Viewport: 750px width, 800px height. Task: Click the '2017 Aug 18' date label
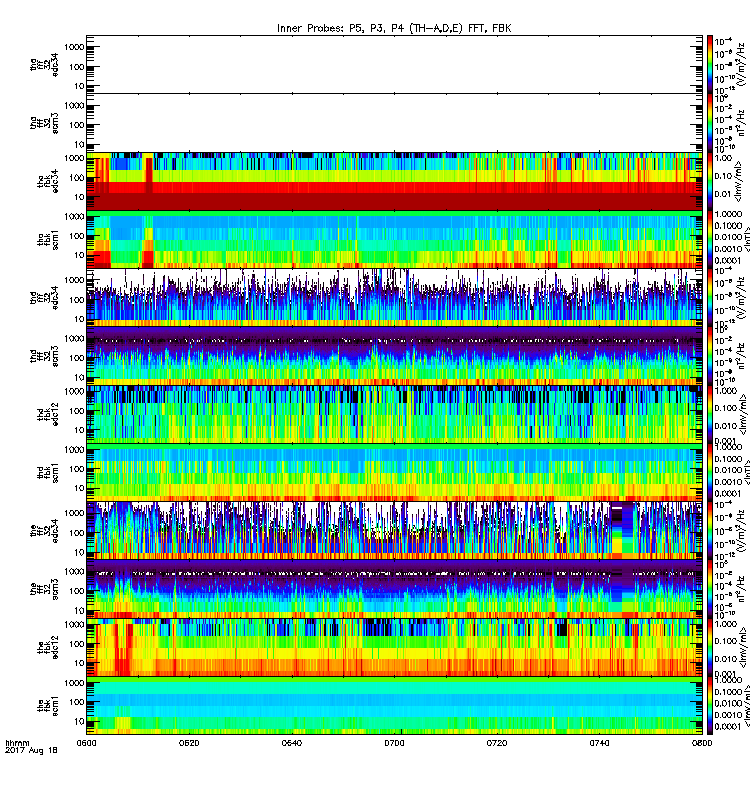[x=31, y=751]
